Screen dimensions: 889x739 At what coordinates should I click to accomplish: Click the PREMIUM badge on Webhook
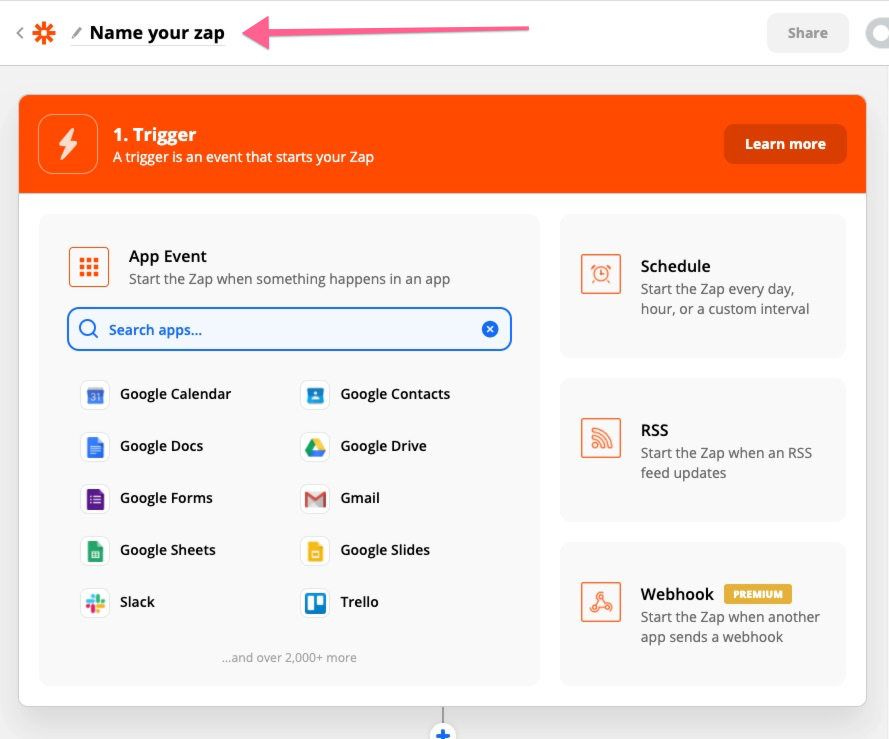tap(757, 594)
